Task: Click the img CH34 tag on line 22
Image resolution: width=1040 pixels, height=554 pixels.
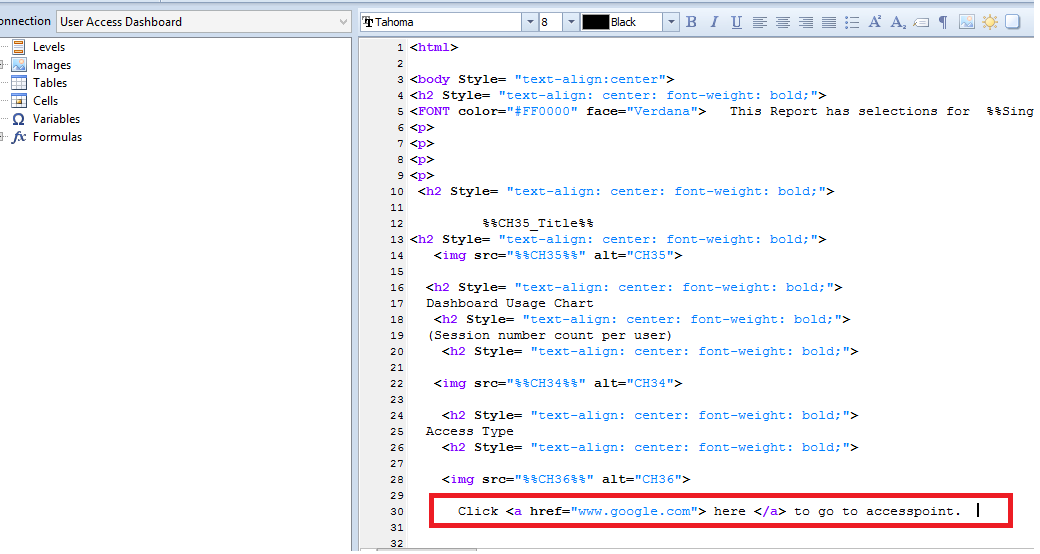Action: point(558,383)
